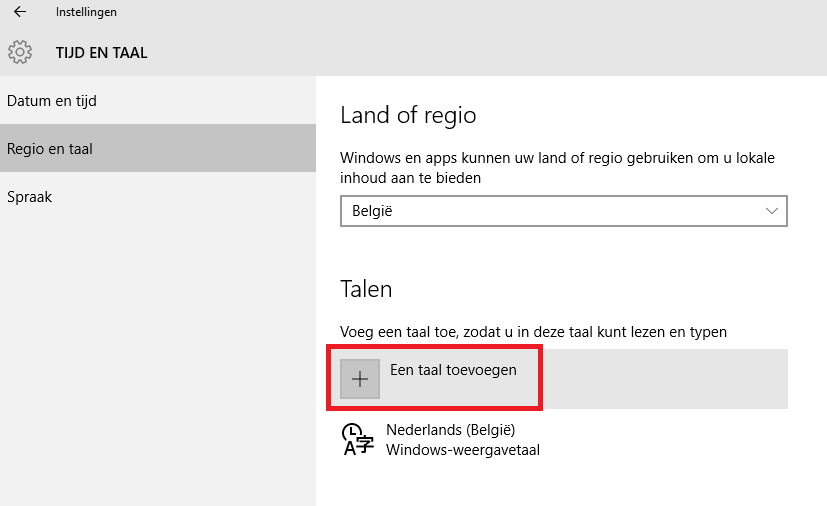Expand the region list via chevron arrow
This screenshot has height=506, width=827.
[772, 211]
